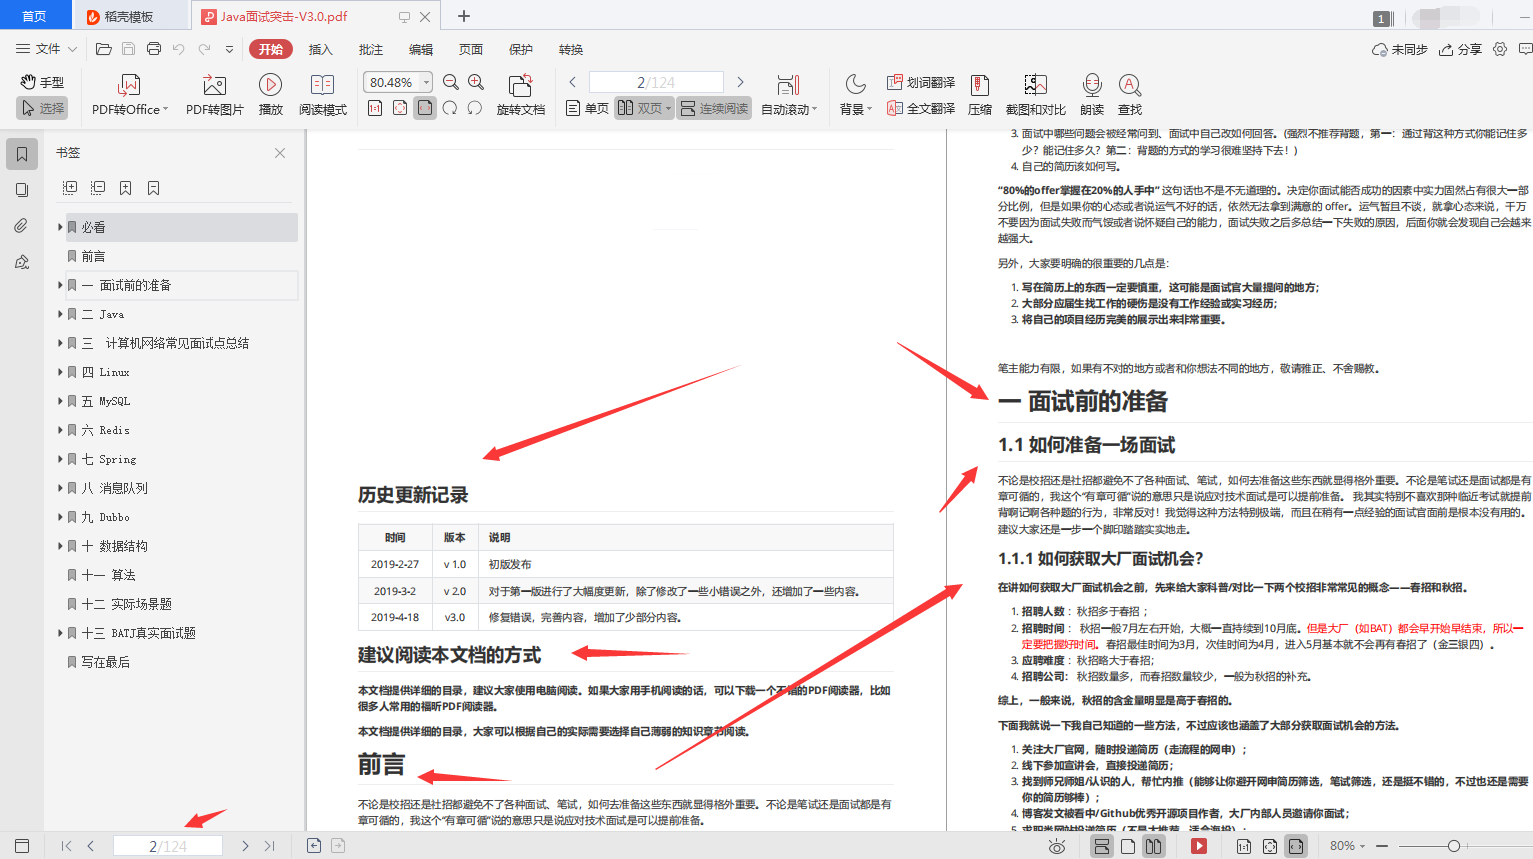Open the 80.48% zoom dropdown
Image resolution: width=1533 pixels, height=859 pixels.
[x=427, y=82]
